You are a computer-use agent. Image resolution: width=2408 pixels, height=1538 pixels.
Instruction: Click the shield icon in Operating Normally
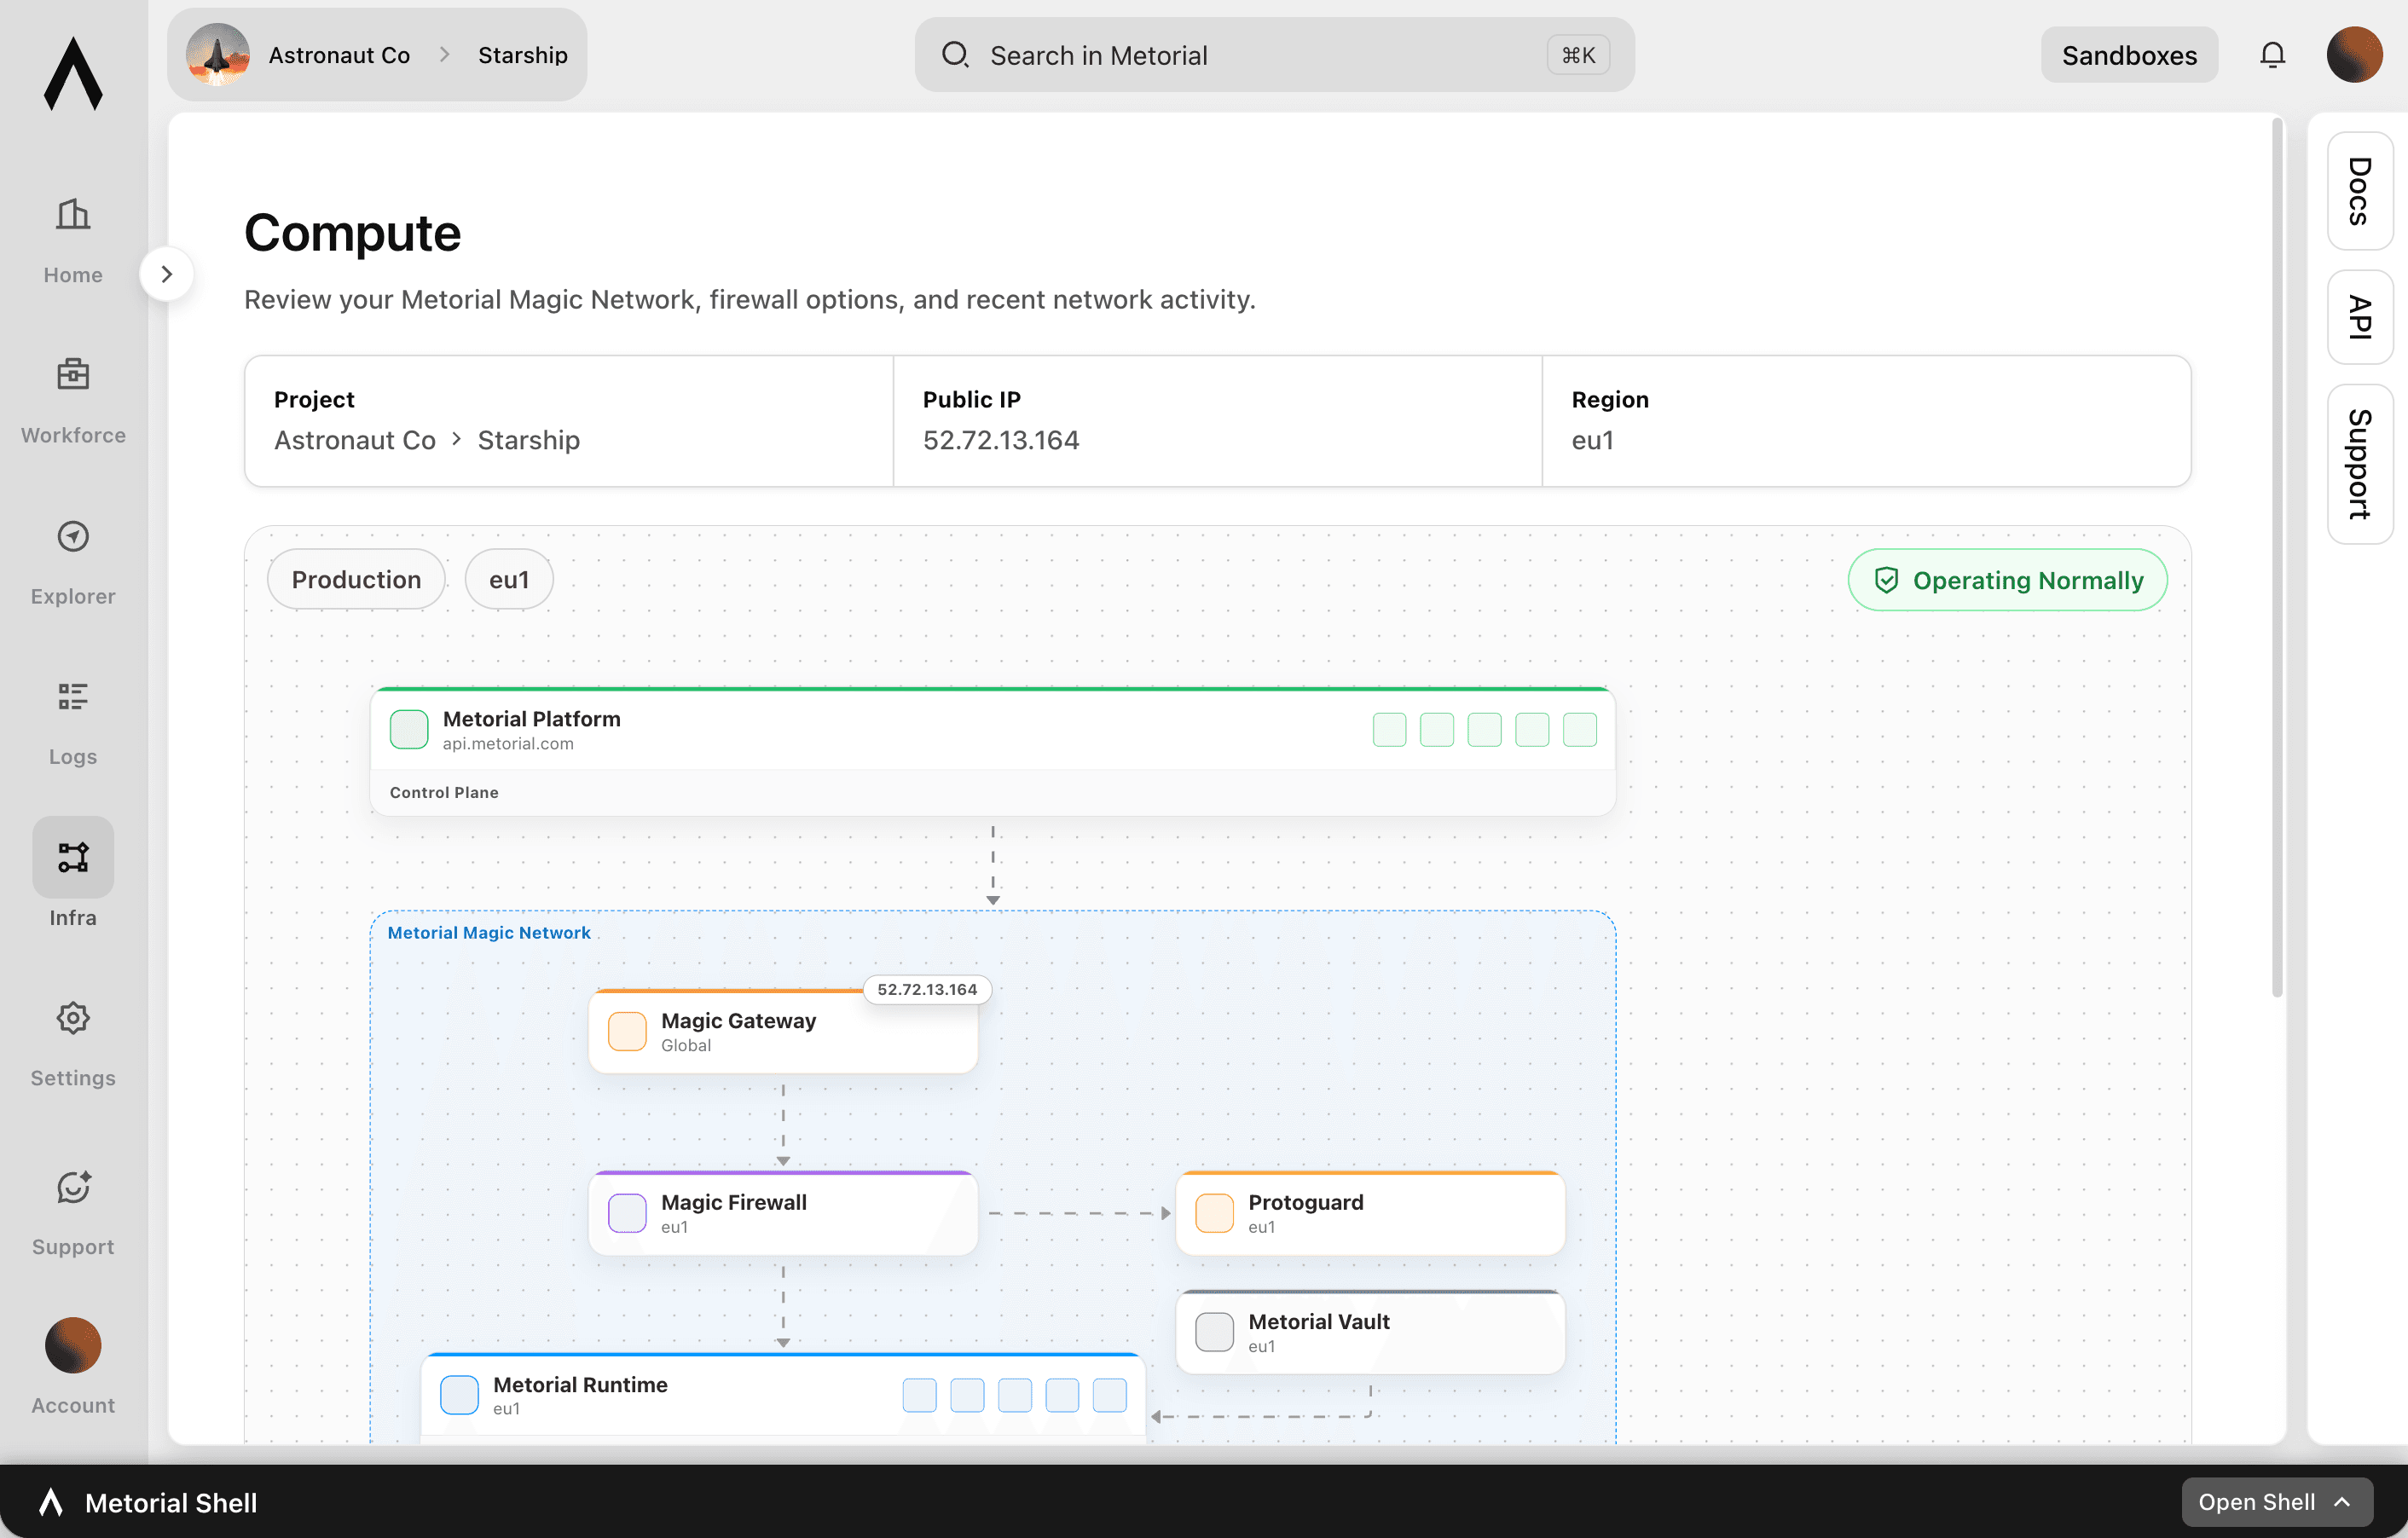pos(1886,580)
